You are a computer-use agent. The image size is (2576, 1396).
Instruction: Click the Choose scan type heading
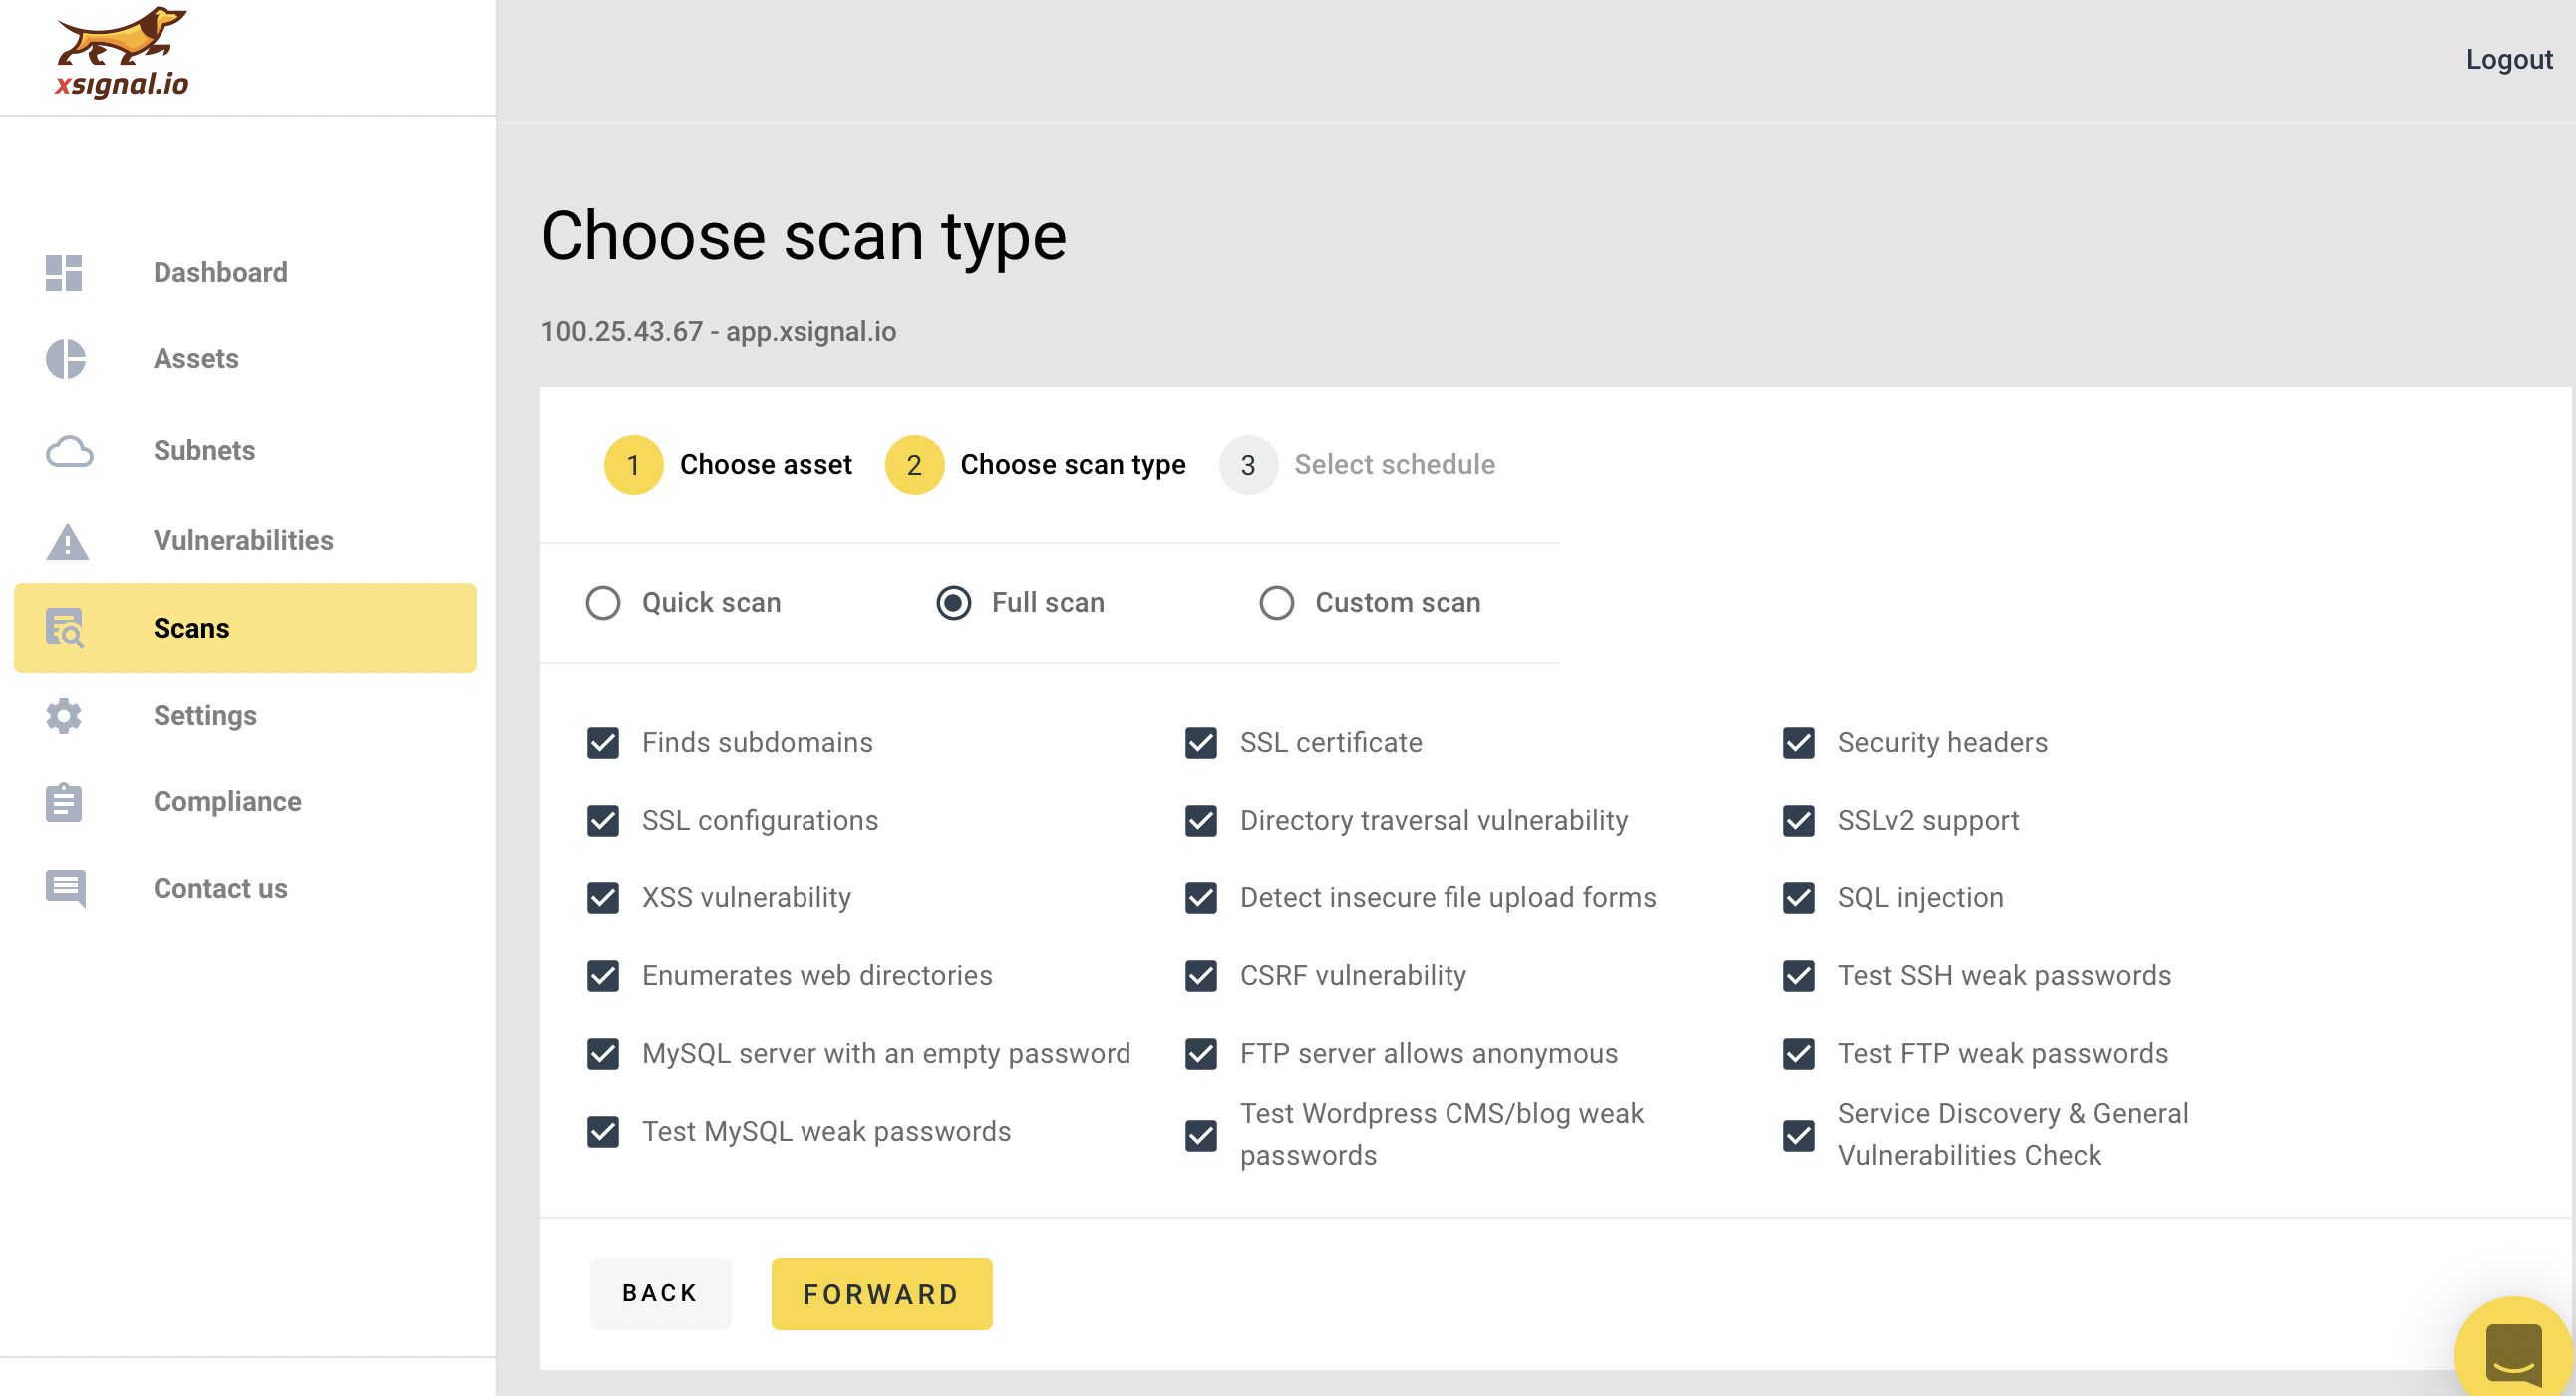[804, 237]
